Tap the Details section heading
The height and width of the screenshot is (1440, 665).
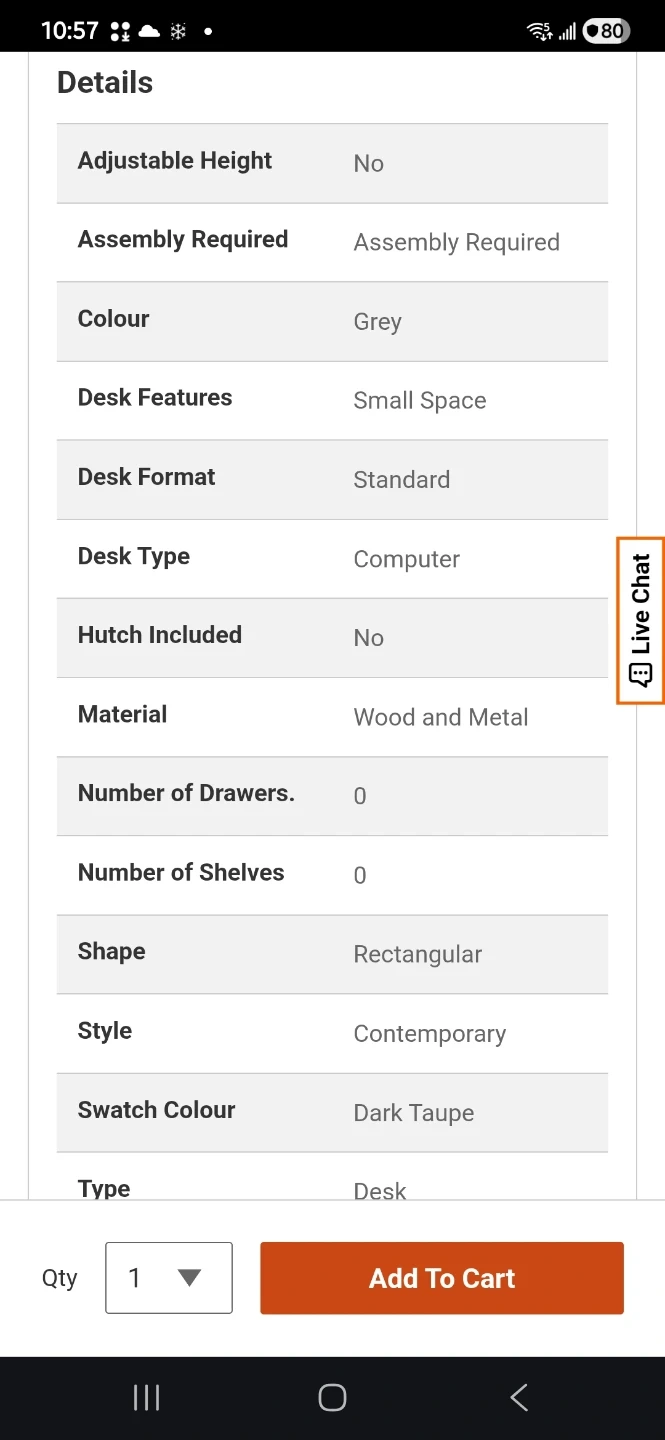tap(105, 83)
